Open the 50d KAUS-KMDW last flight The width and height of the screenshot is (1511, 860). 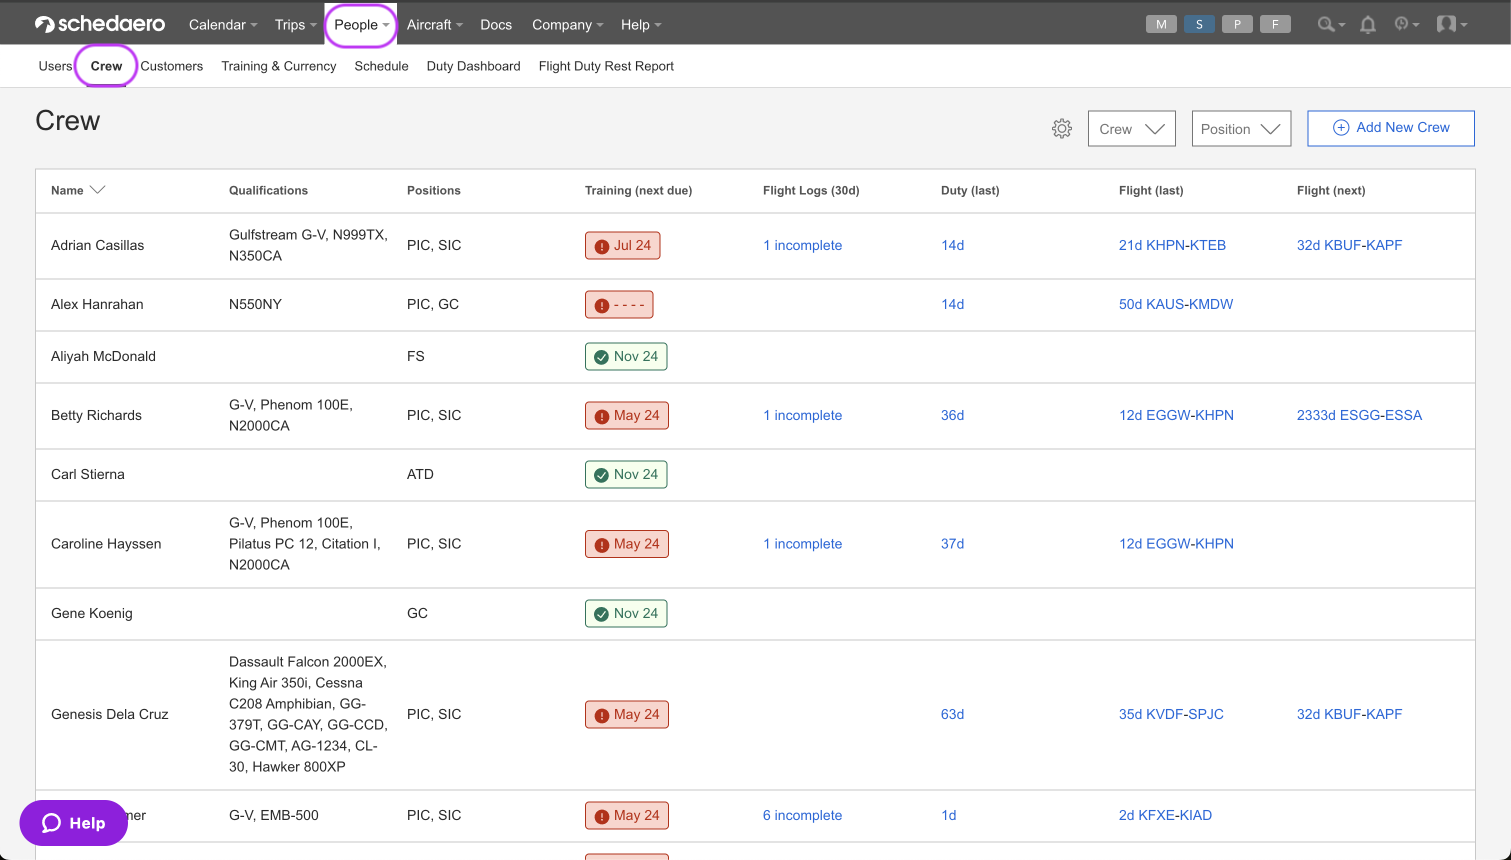point(1176,304)
